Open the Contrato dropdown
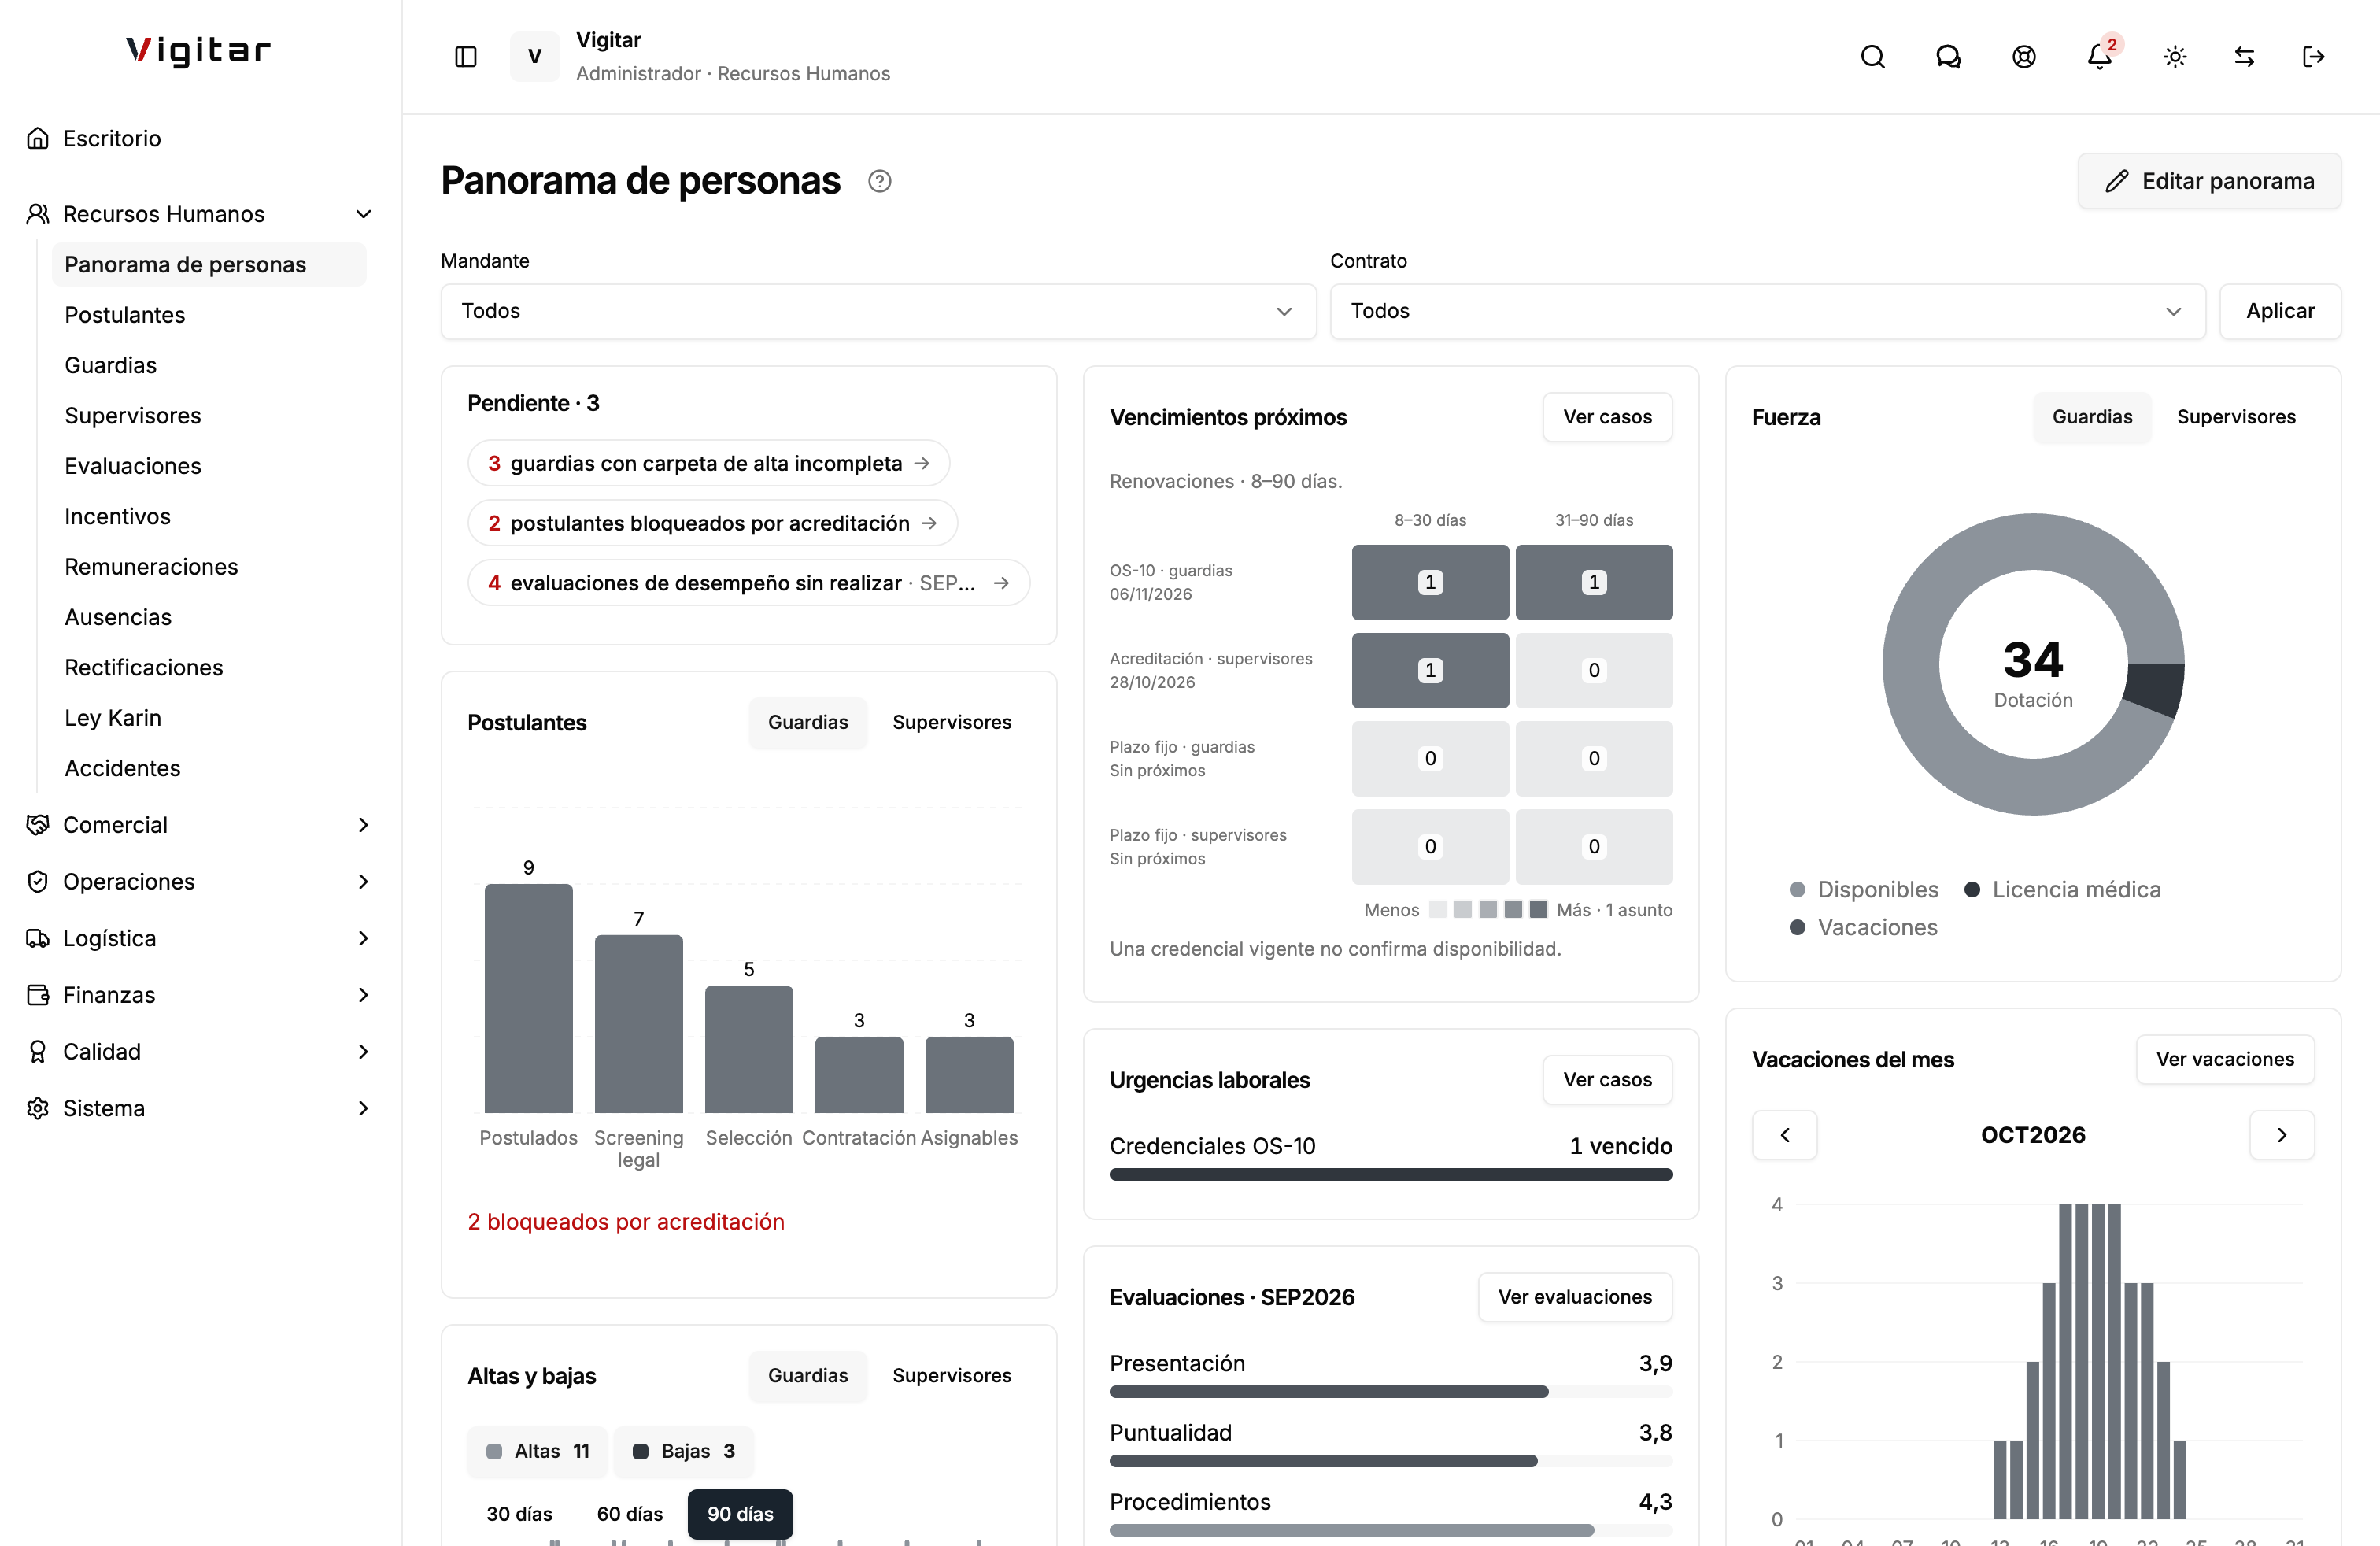Screen dimensions: 2380x1546 [1767, 311]
